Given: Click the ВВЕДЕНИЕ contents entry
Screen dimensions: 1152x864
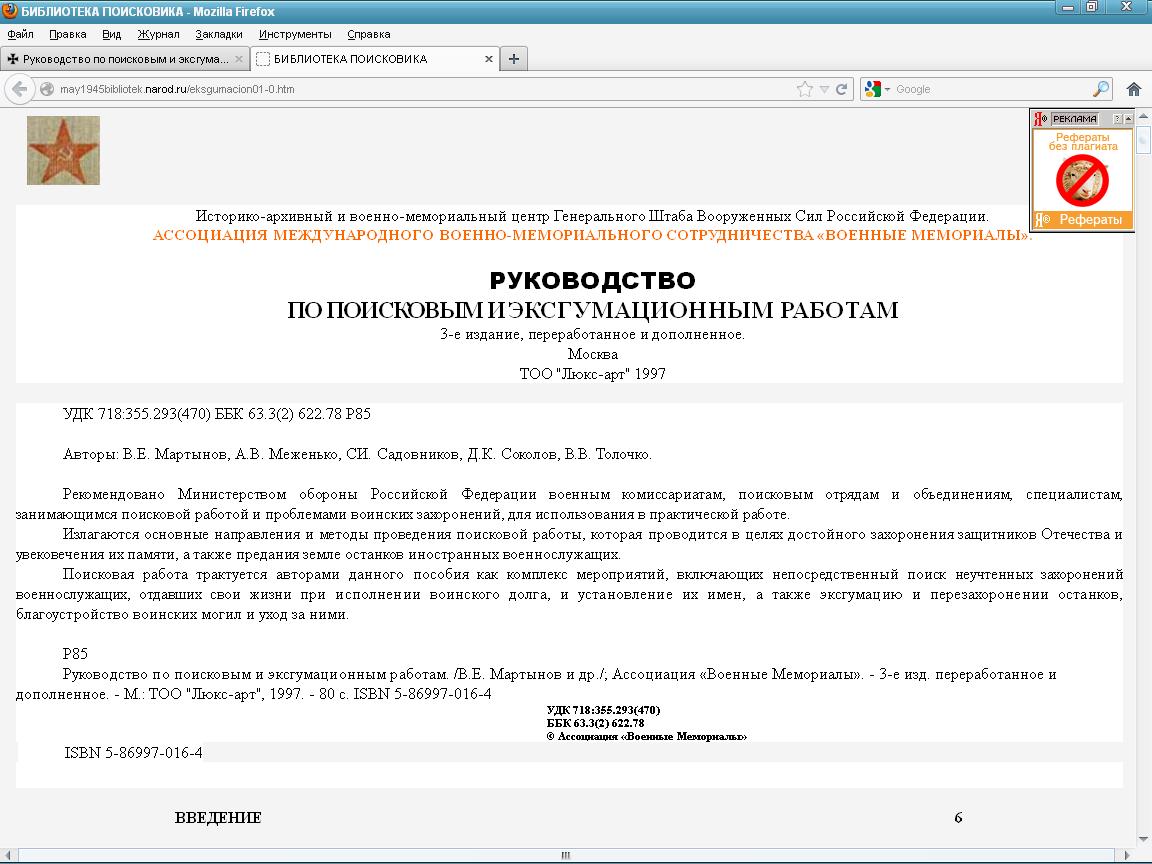Looking at the screenshot, I should [218, 818].
